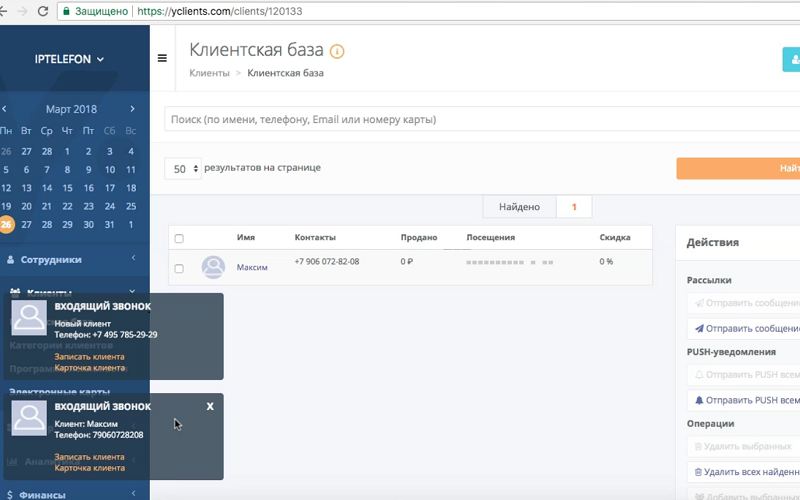The width and height of the screenshot is (800, 500).
Task: Go to previous month in calendar
Action: click(x=4, y=109)
